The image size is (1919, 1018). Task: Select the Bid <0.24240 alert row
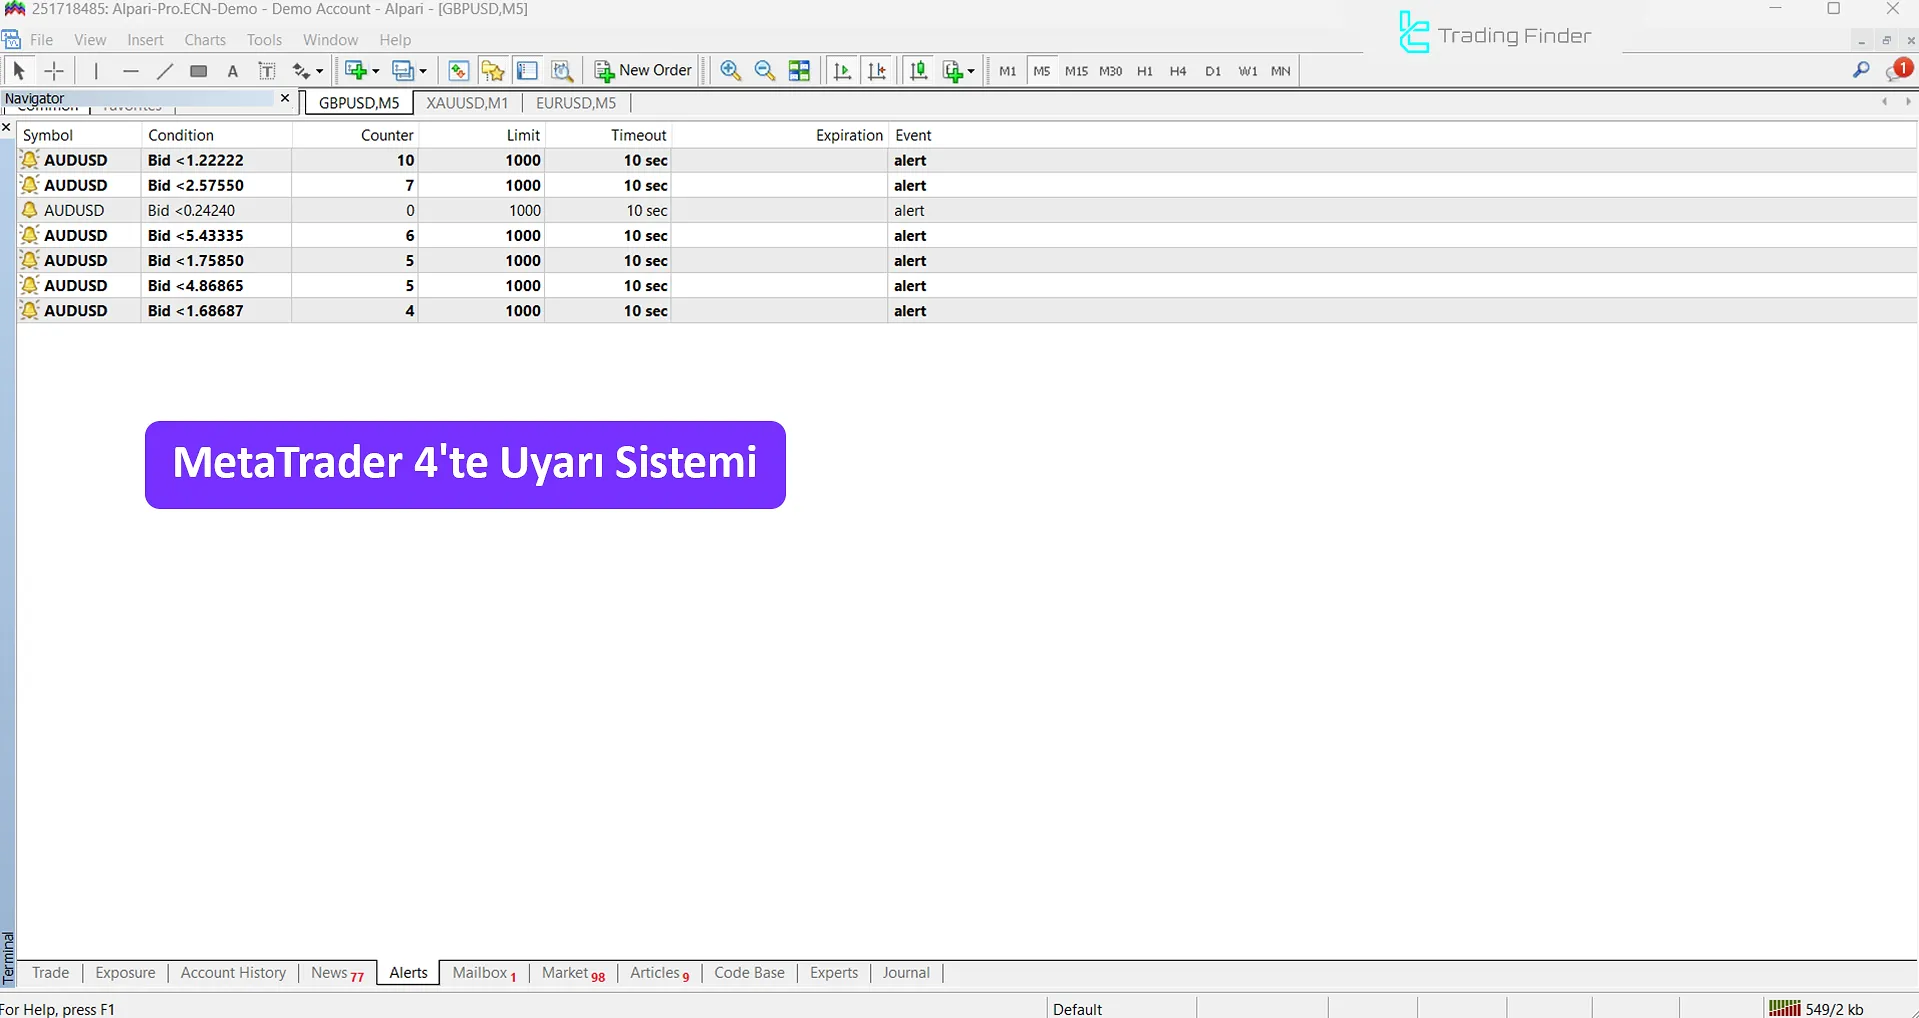coord(191,211)
